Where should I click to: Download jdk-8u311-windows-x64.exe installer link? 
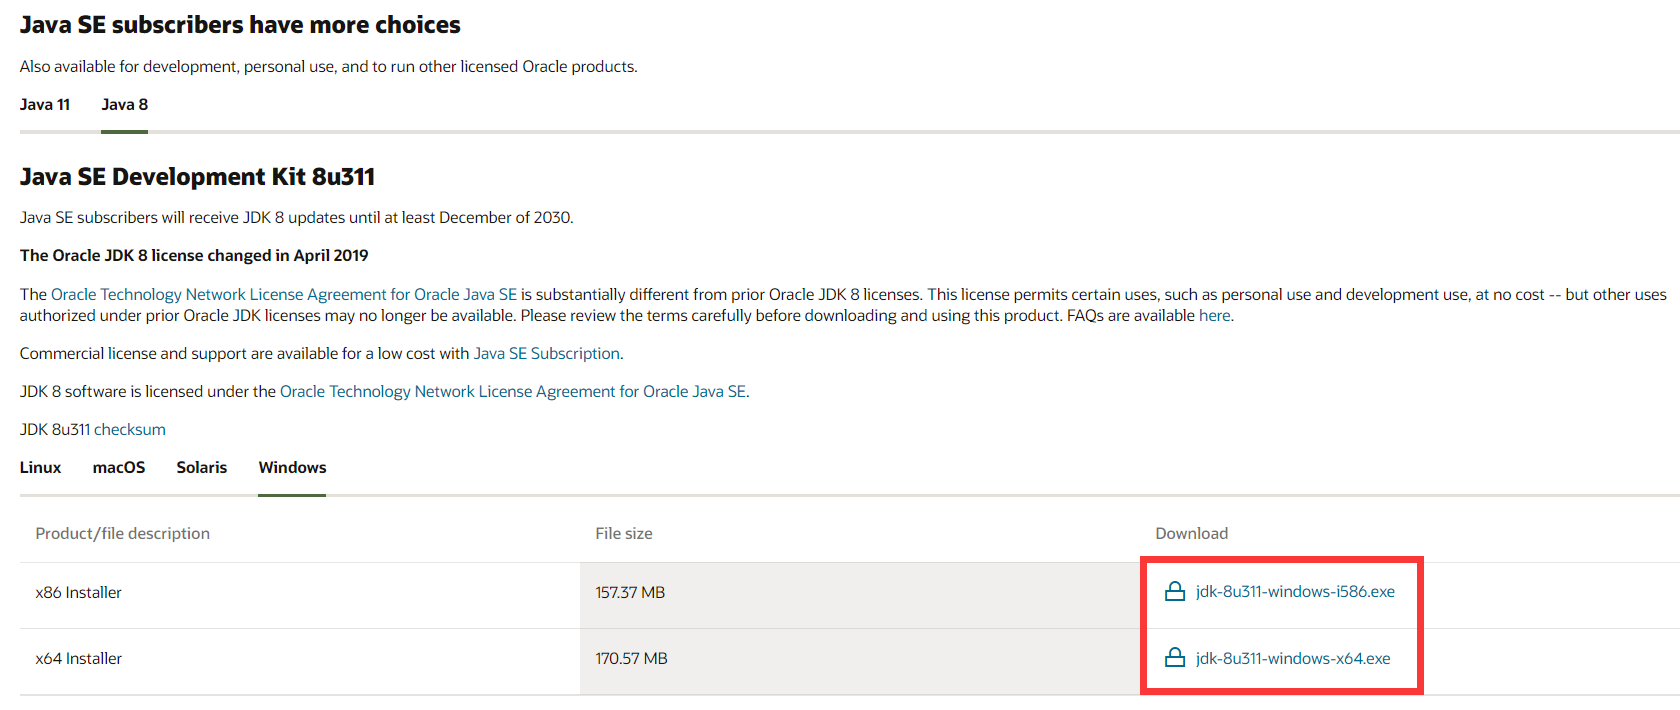[1293, 658]
